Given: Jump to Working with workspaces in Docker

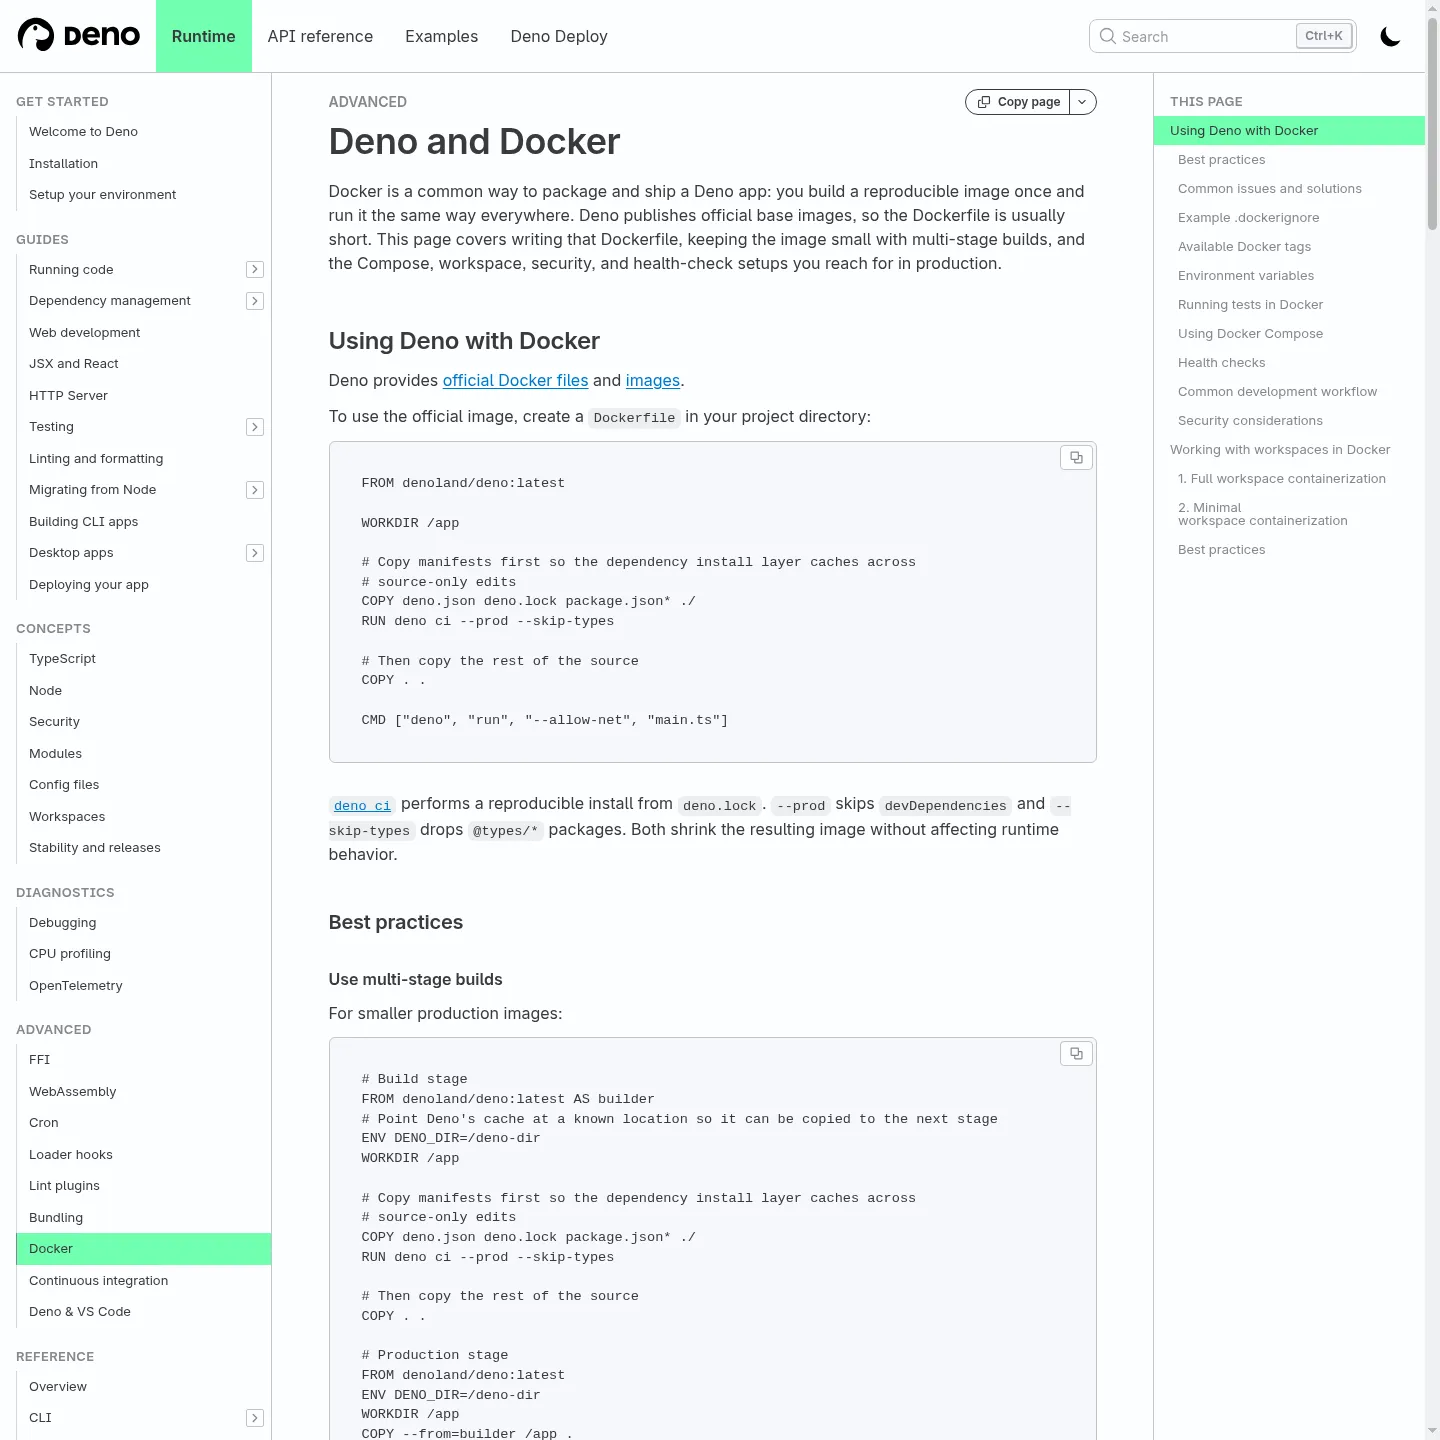Looking at the screenshot, I should pyautogui.click(x=1280, y=450).
